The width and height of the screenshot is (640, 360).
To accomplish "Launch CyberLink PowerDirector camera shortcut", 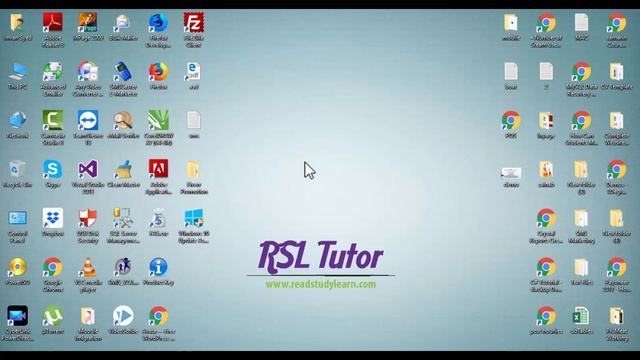I will [x=18, y=316].
